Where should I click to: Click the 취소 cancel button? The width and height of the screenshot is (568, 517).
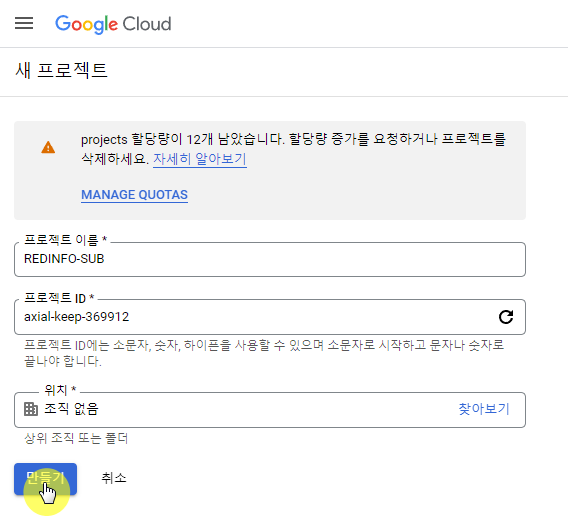(114, 478)
